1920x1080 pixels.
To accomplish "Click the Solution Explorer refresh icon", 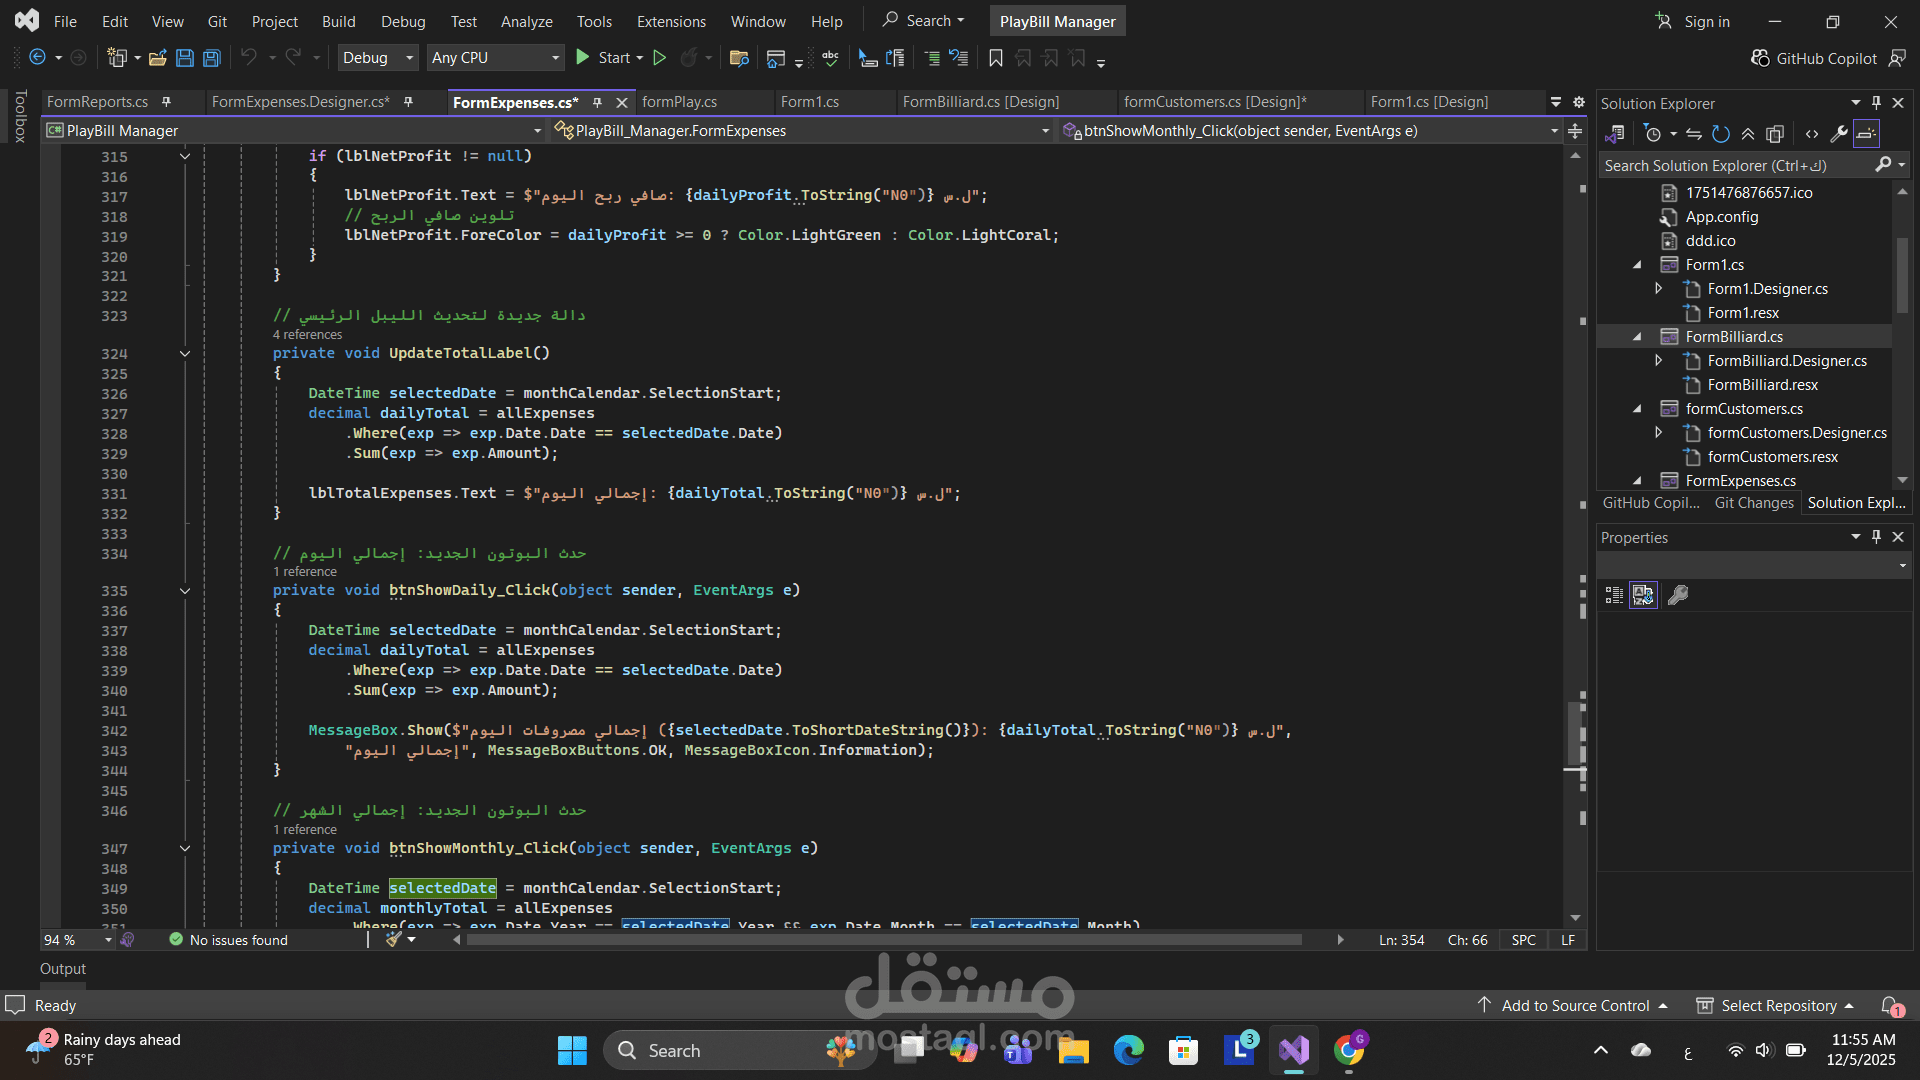I will click(1720, 134).
